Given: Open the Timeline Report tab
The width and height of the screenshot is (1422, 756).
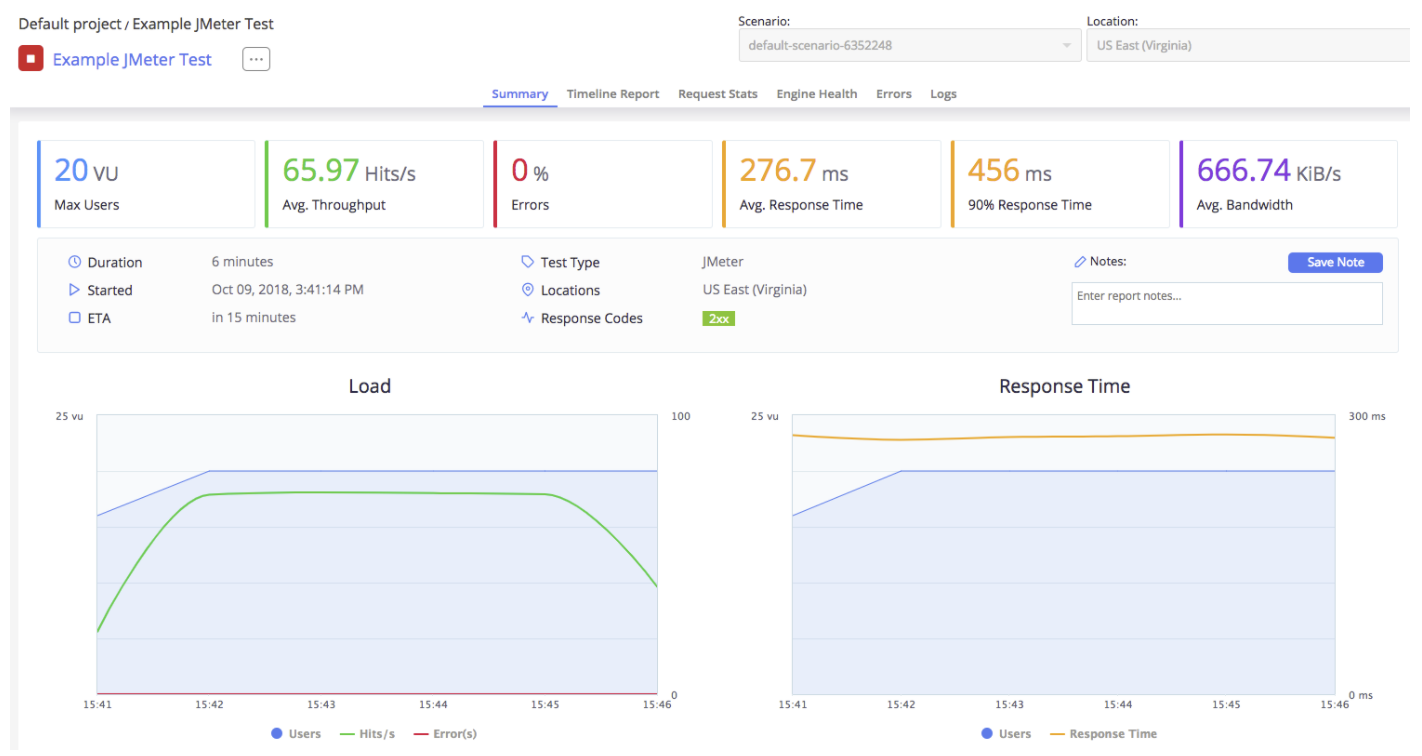Looking at the screenshot, I should point(613,94).
